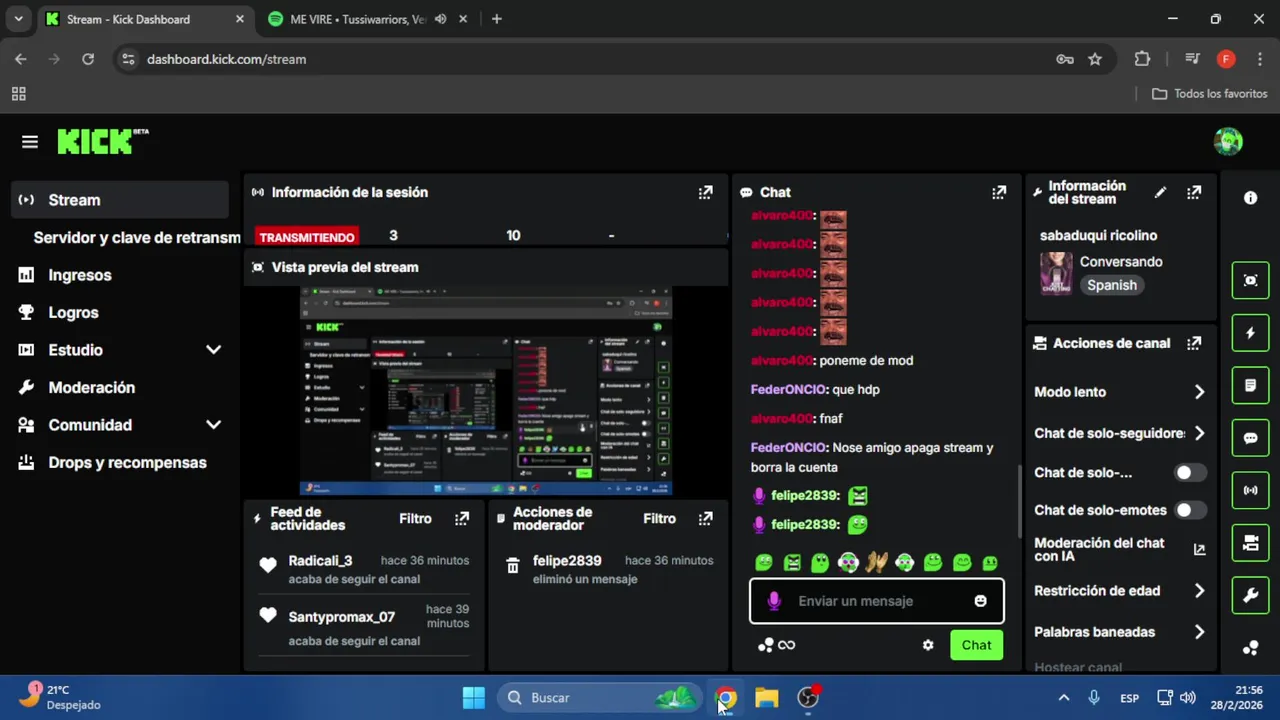Open the Moderación del chat con IA external link icon
The image size is (1280, 720).
coord(1199,549)
